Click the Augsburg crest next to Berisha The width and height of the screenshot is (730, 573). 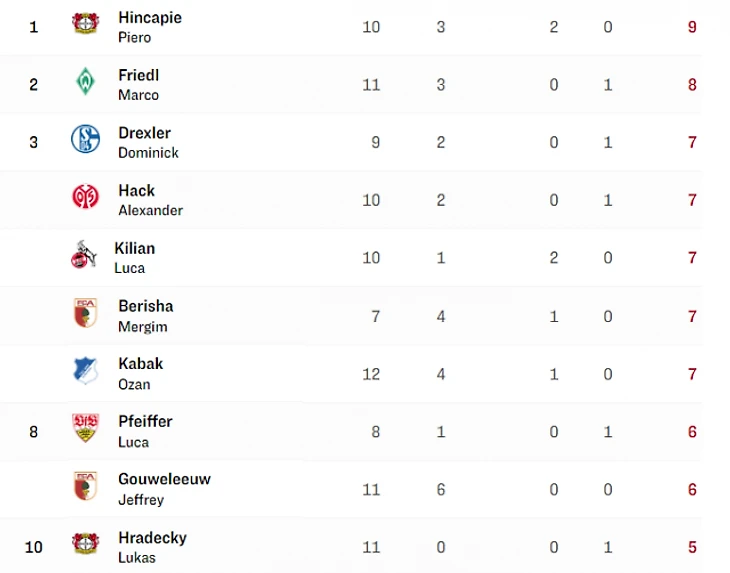tap(86, 312)
